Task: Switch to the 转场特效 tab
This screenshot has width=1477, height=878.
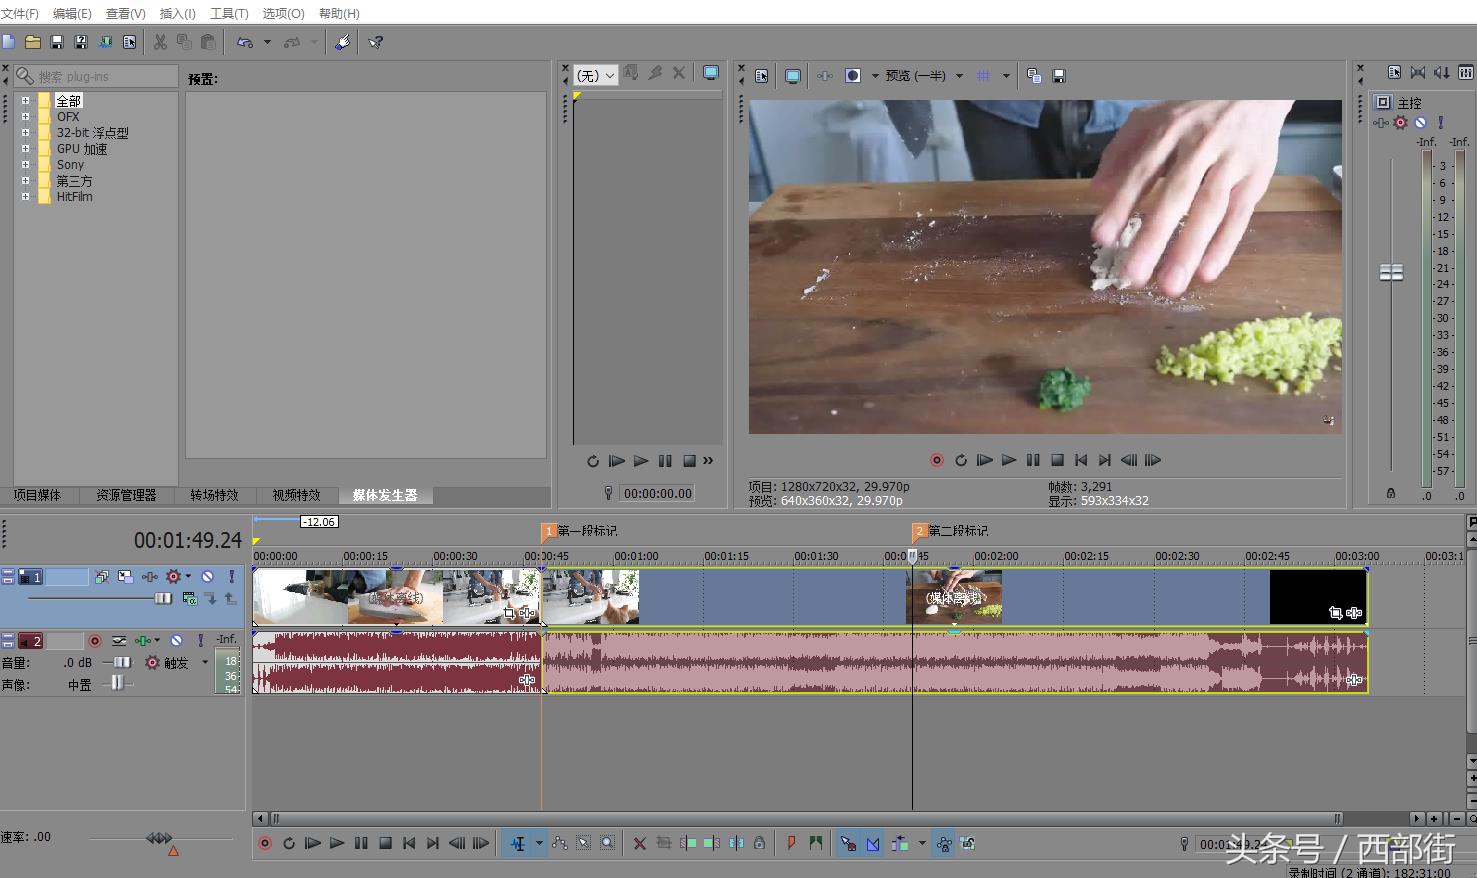Action: click(214, 495)
